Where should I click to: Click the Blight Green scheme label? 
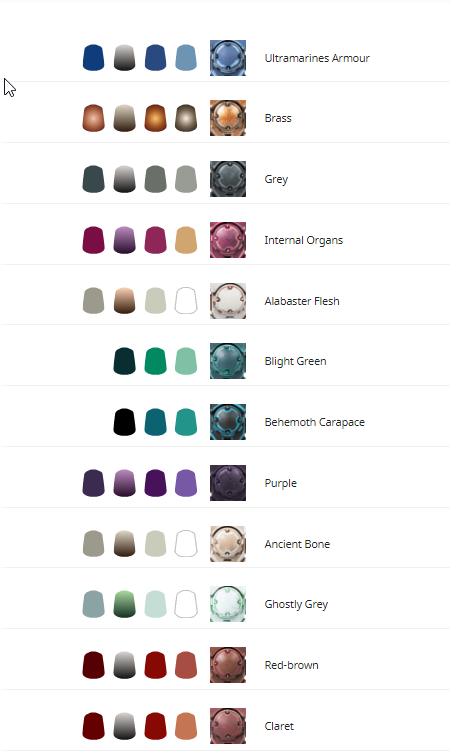click(x=295, y=362)
